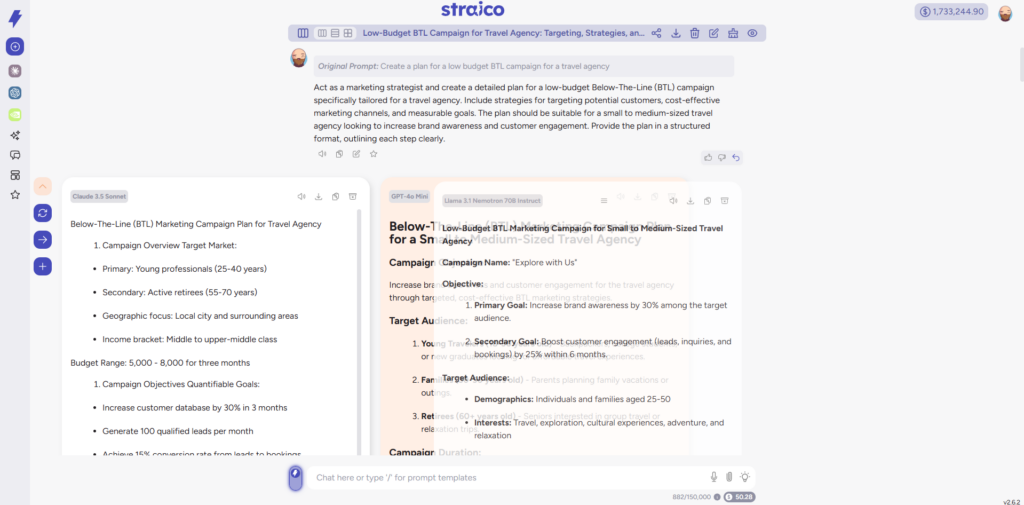Click the Llama 3.1 Nemotron 70B Instruct label
Viewport: 1024px width, 505px height.
point(492,201)
